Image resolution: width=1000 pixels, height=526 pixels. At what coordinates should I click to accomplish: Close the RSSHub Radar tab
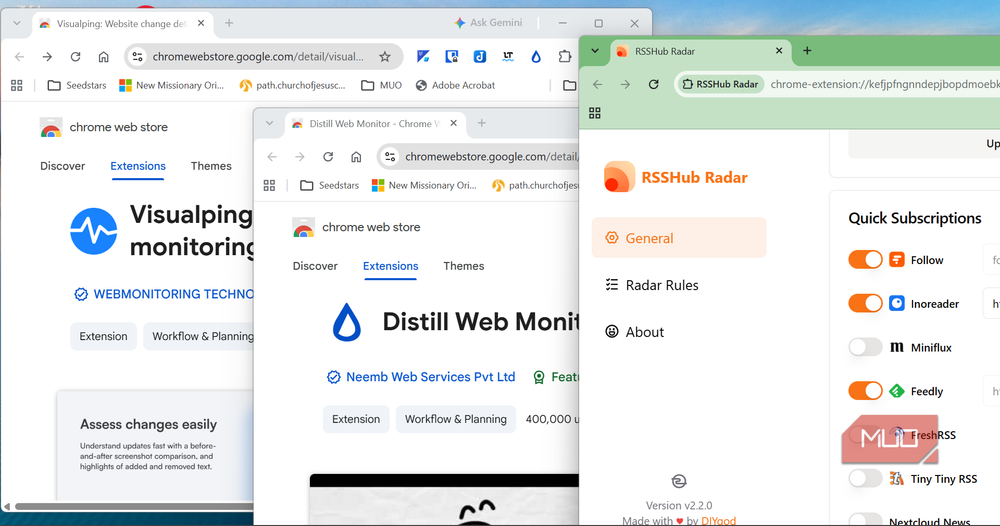click(x=779, y=51)
